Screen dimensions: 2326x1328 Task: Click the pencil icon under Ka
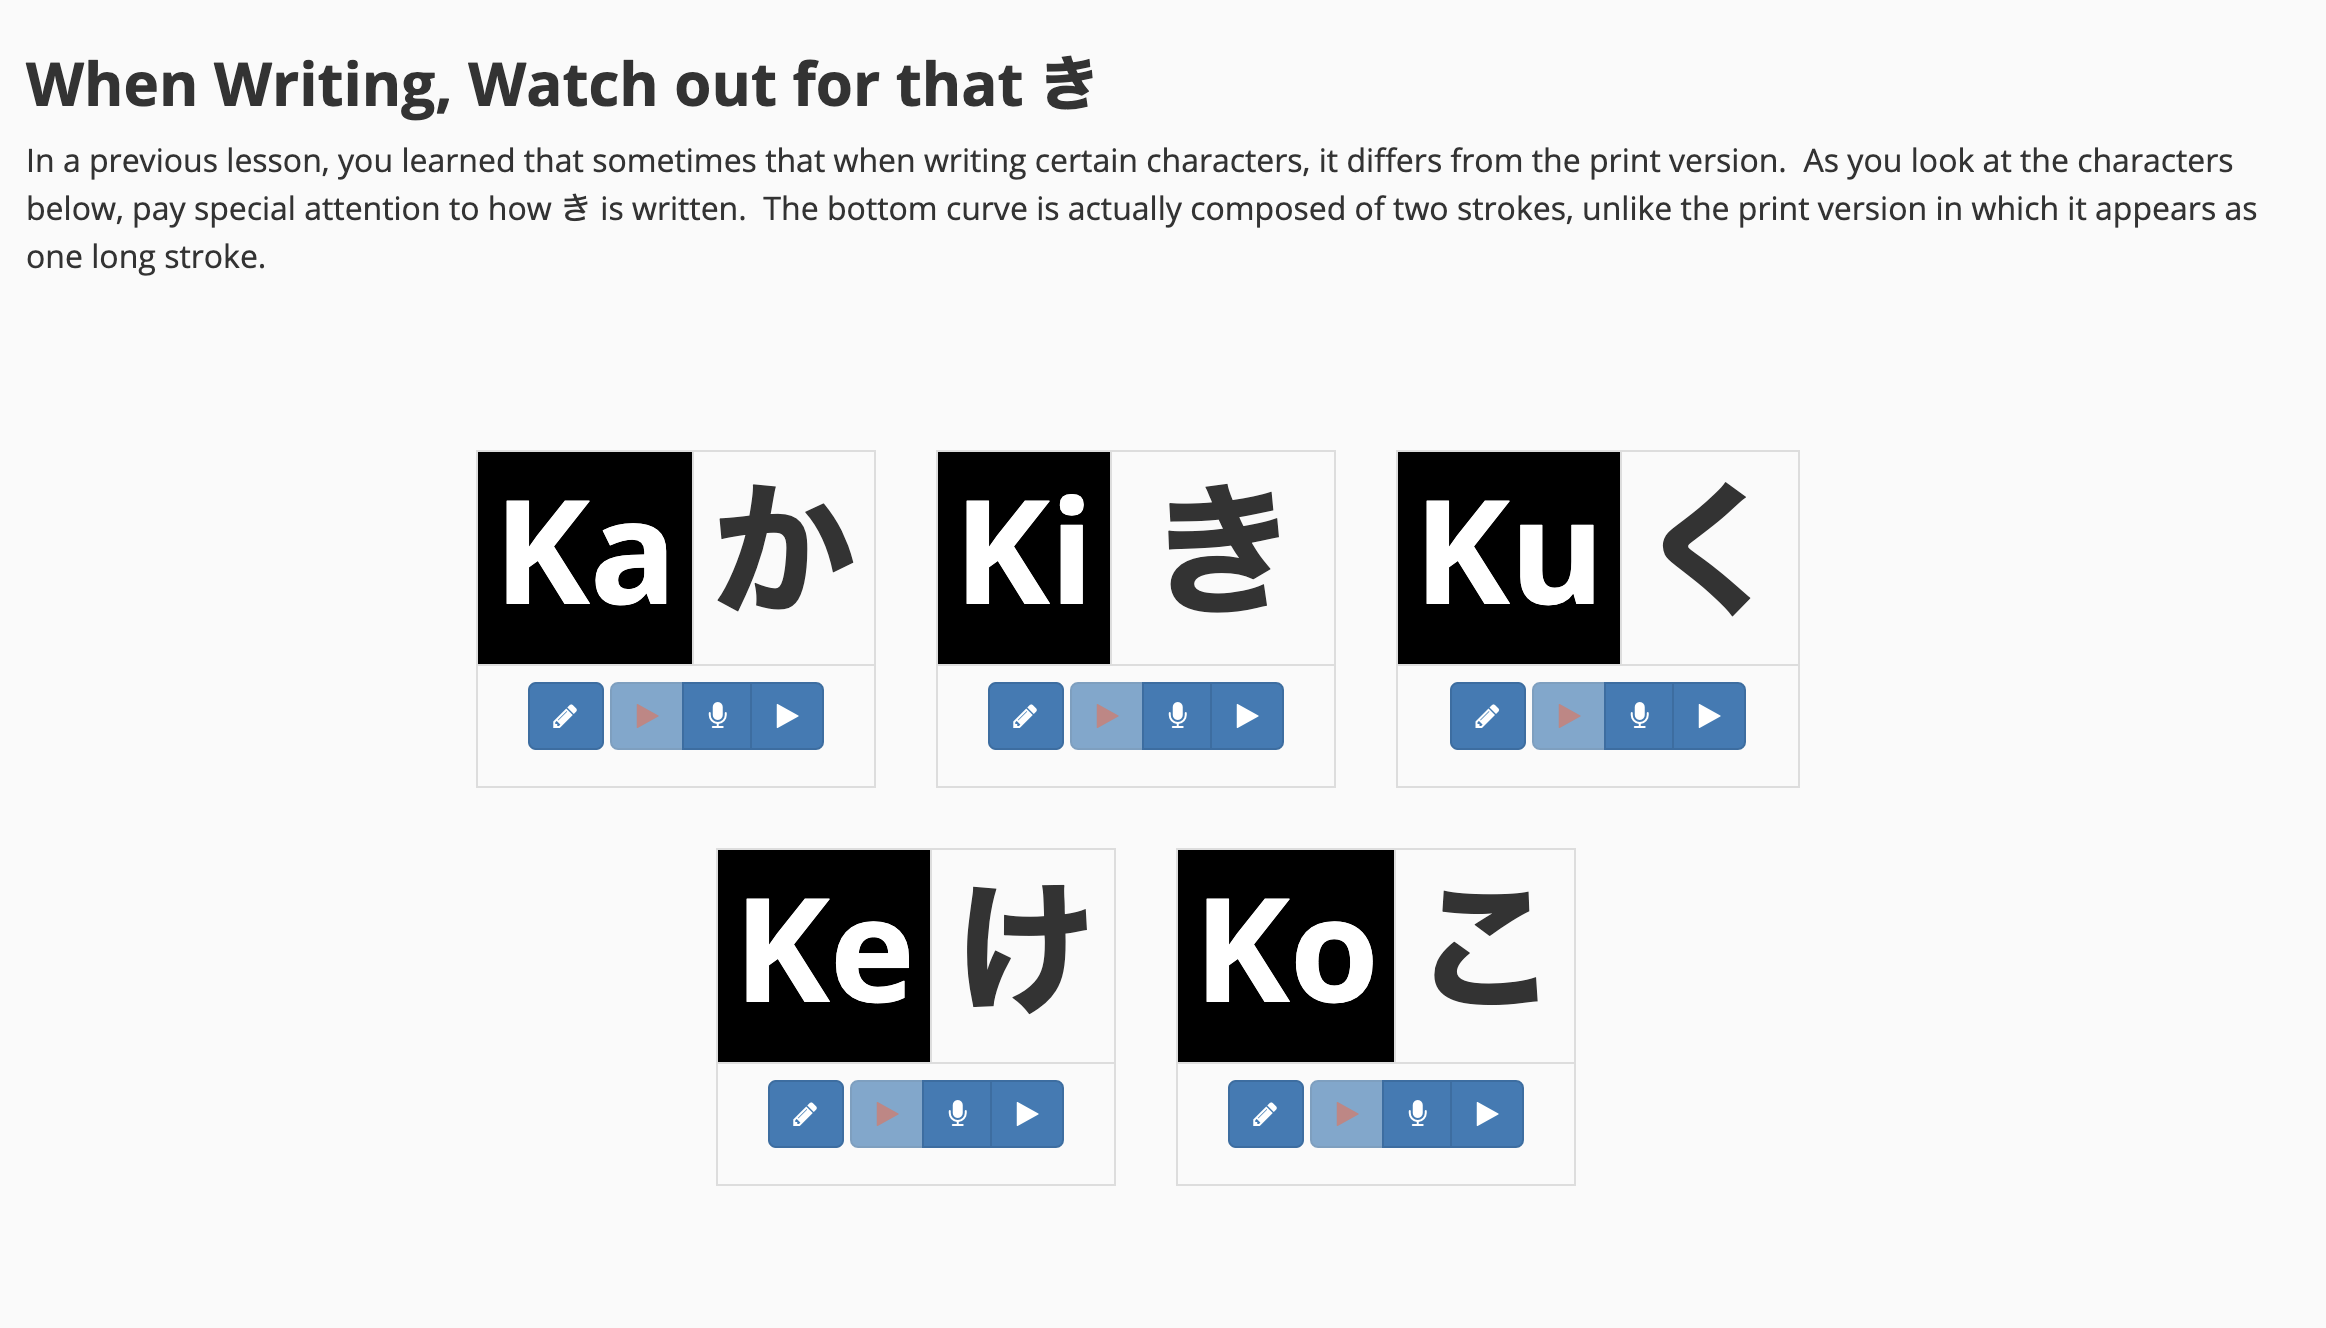coord(566,716)
